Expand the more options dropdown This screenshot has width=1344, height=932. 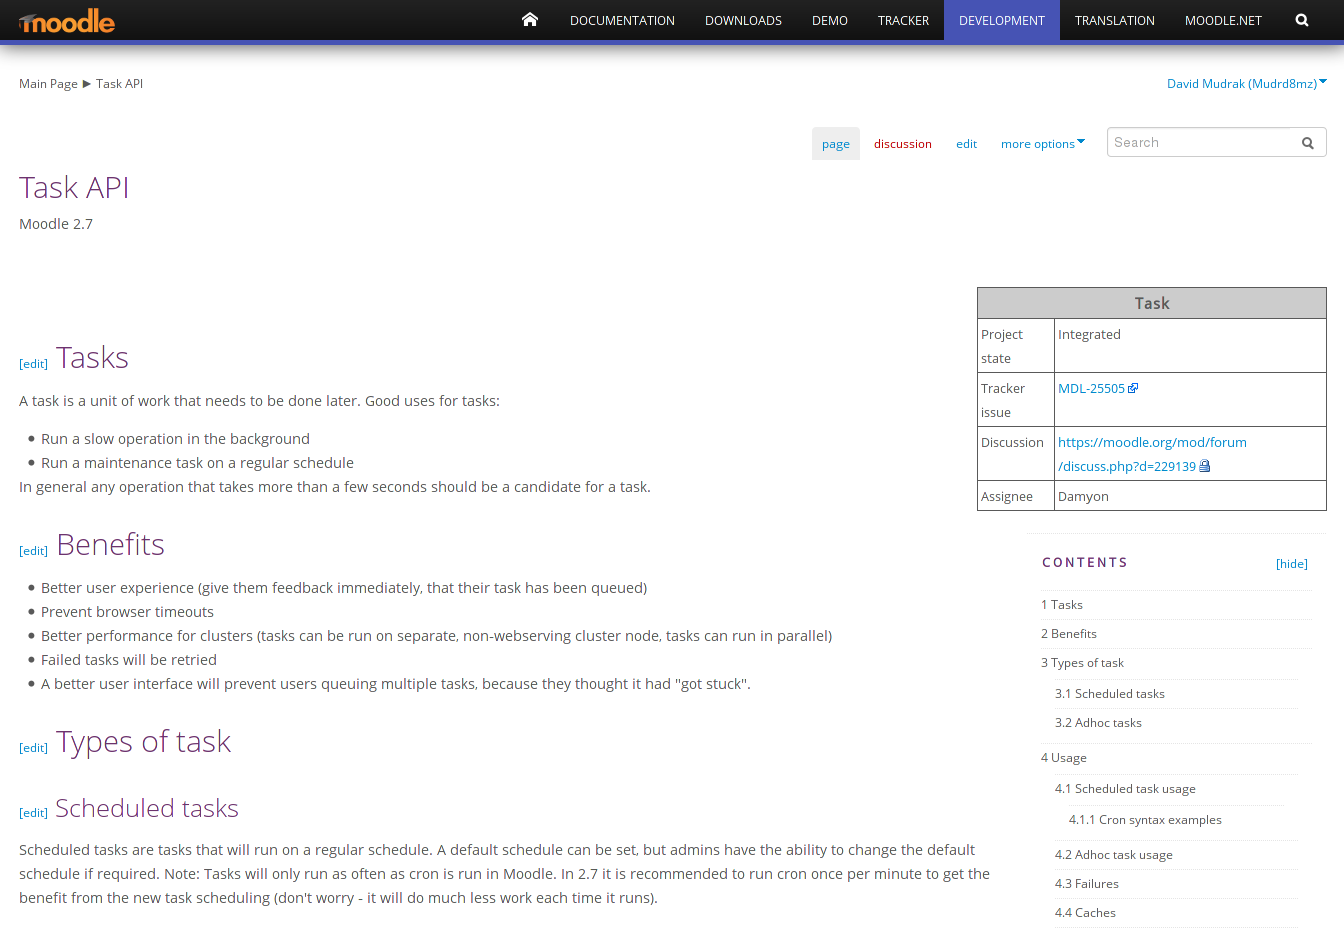point(1043,144)
